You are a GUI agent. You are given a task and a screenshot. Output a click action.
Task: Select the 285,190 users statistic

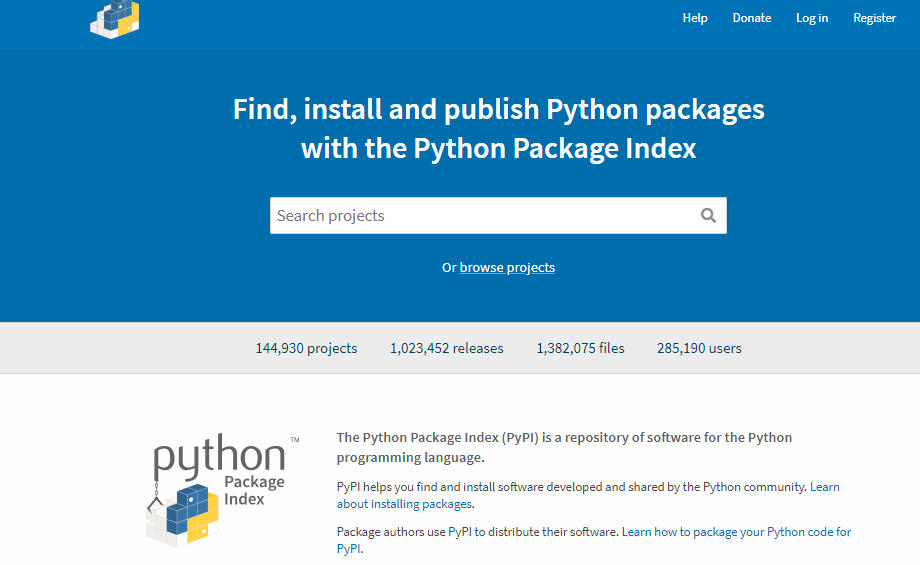[699, 349]
